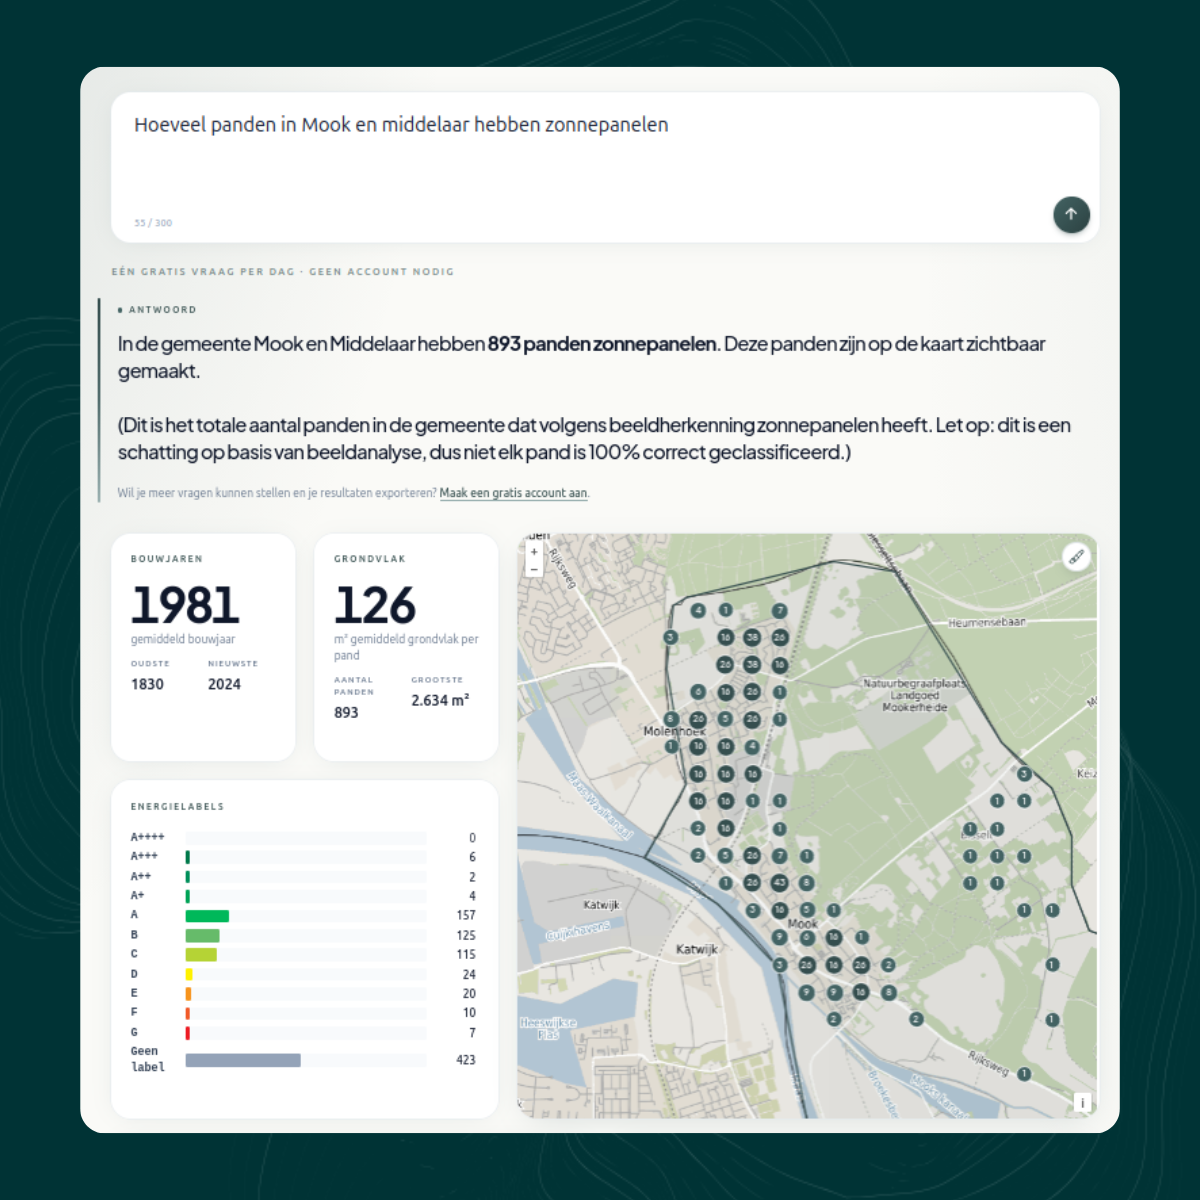The image size is (1200, 1200).
Task: Open the Maak een gratis account aan link
Action: coord(513,493)
